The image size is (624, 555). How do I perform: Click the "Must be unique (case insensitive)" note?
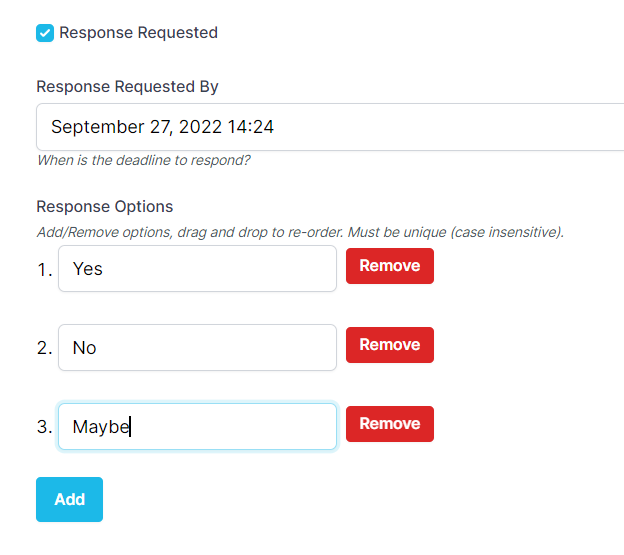(x=455, y=232)
